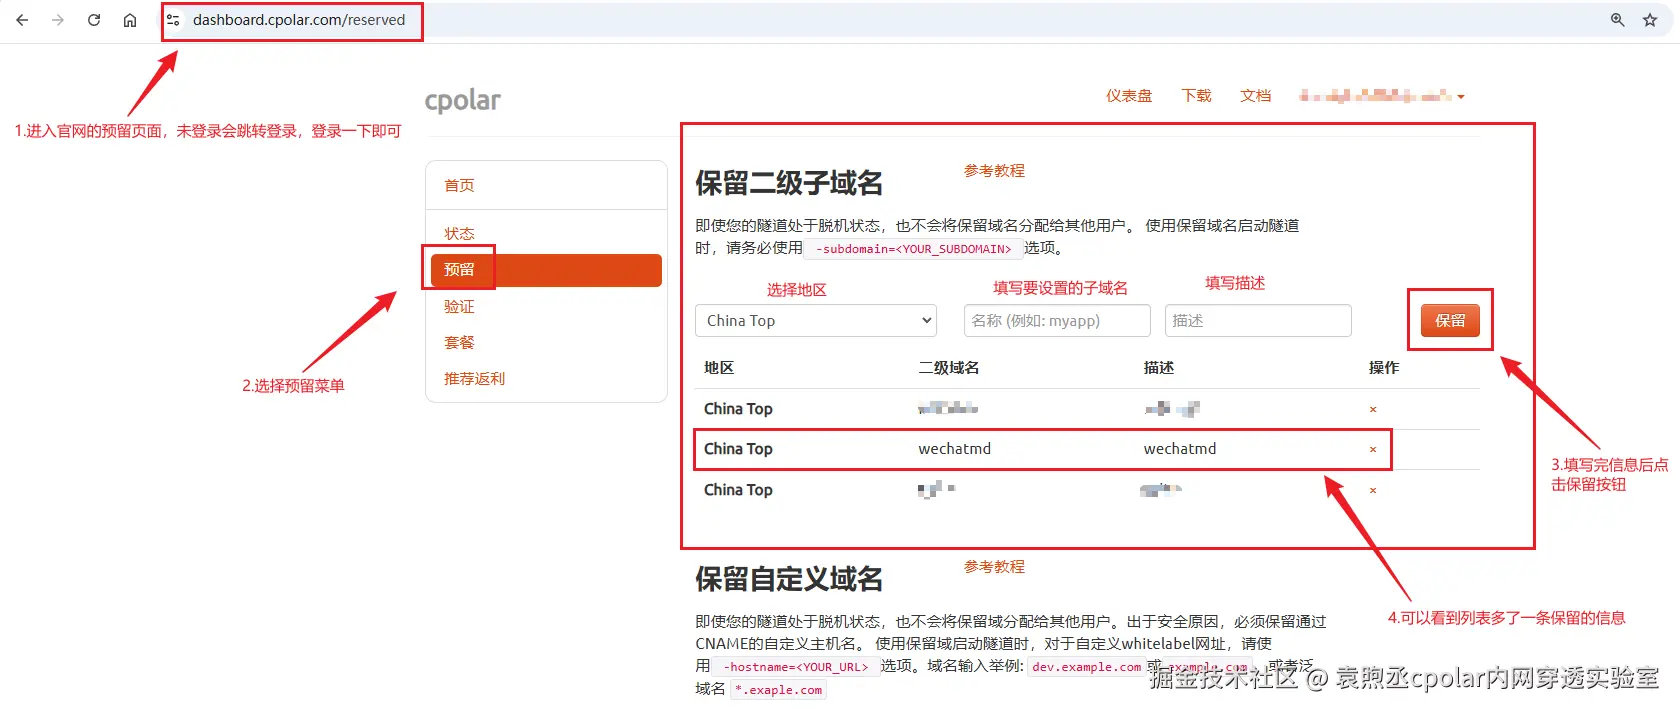The height and width of the screenshot is (713, 1680).
Task: Click the 保留二级子域名 heading
Action: [789, 183]
